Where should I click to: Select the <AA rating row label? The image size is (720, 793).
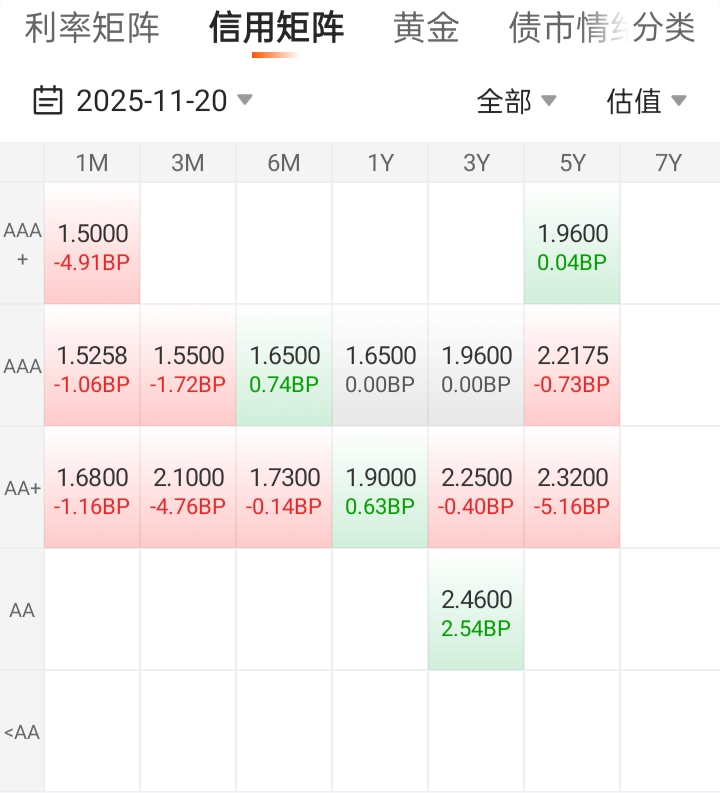pos(22,733)
